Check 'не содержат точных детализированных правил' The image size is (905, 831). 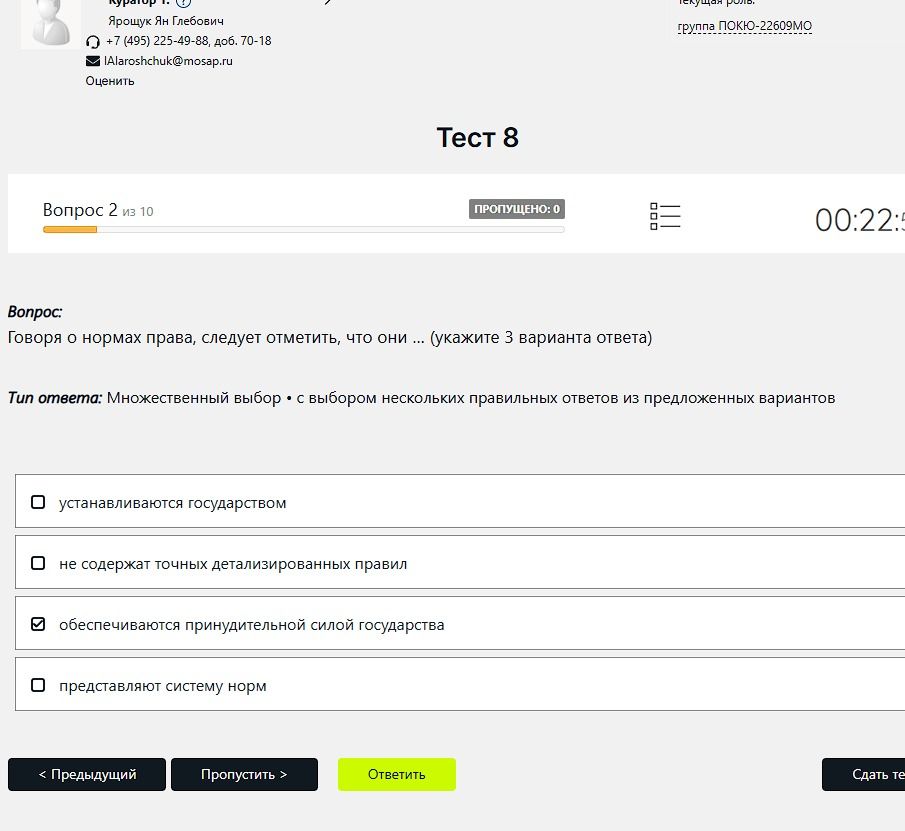pos(38,563)
